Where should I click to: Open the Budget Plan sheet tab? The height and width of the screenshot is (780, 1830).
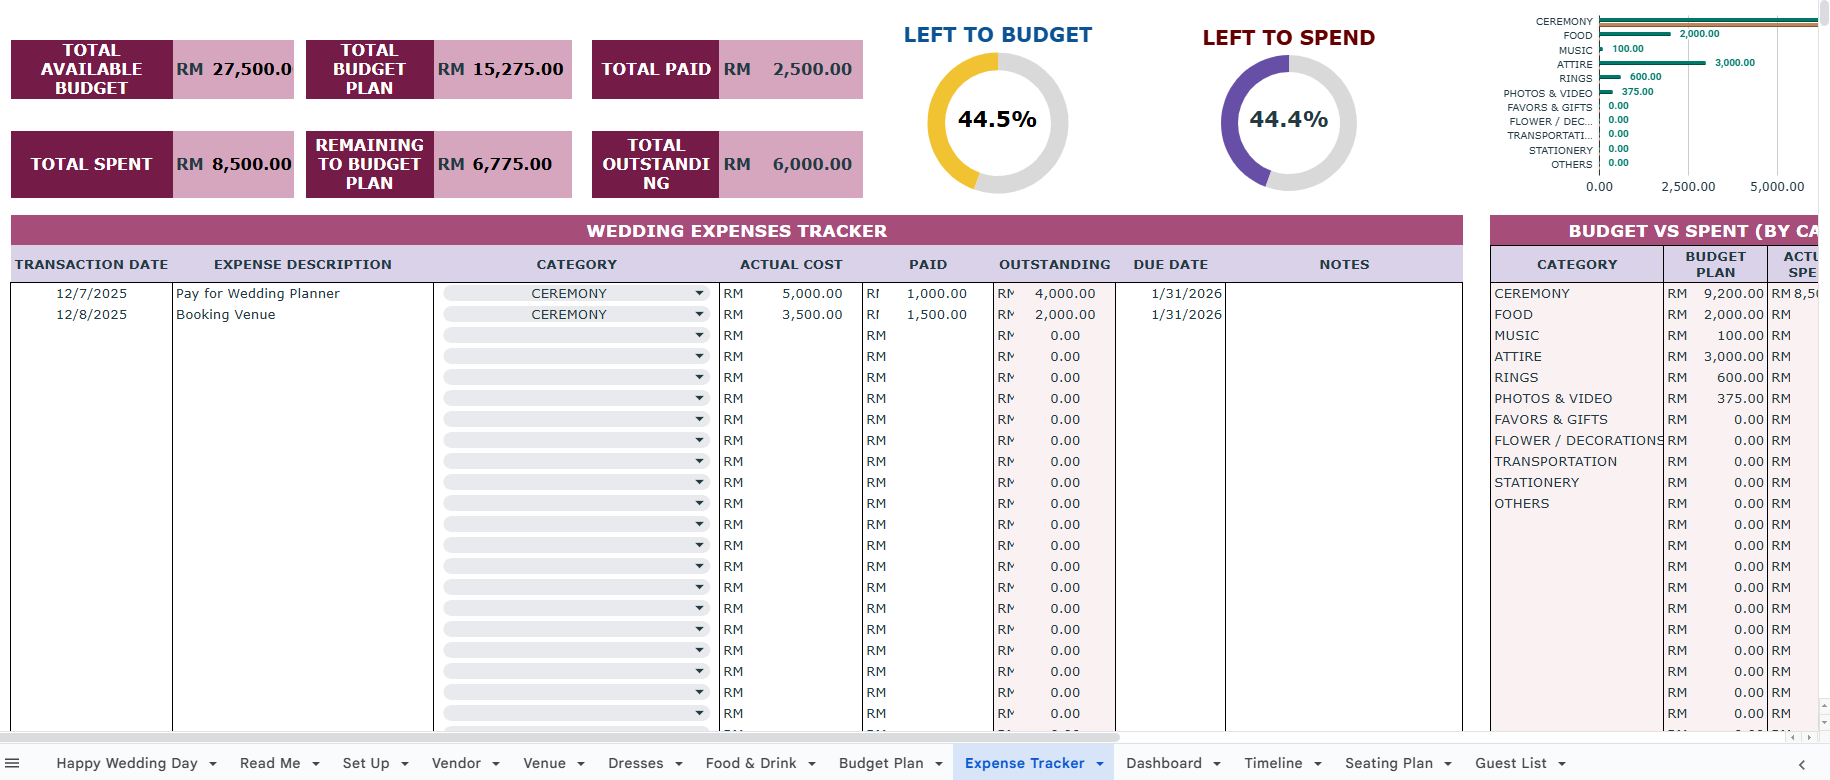[880, 763]
